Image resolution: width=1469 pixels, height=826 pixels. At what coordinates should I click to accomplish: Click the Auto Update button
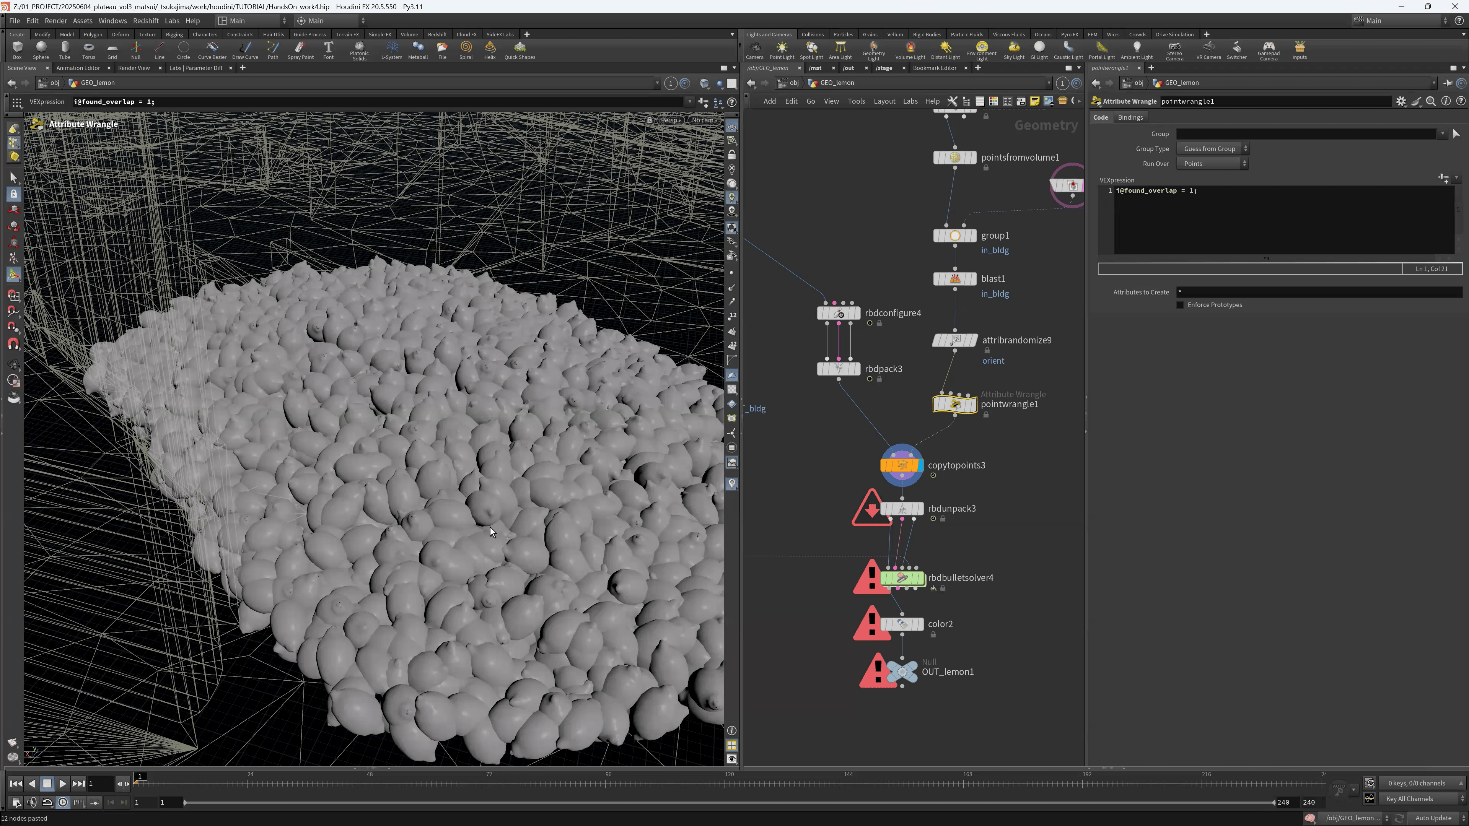click(x=1432, y=818)
